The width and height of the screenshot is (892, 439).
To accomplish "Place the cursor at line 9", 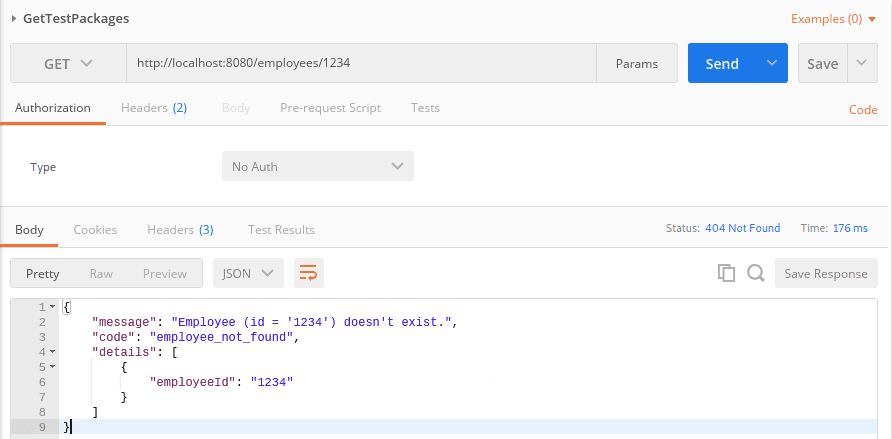I will [x=466, y=427].
